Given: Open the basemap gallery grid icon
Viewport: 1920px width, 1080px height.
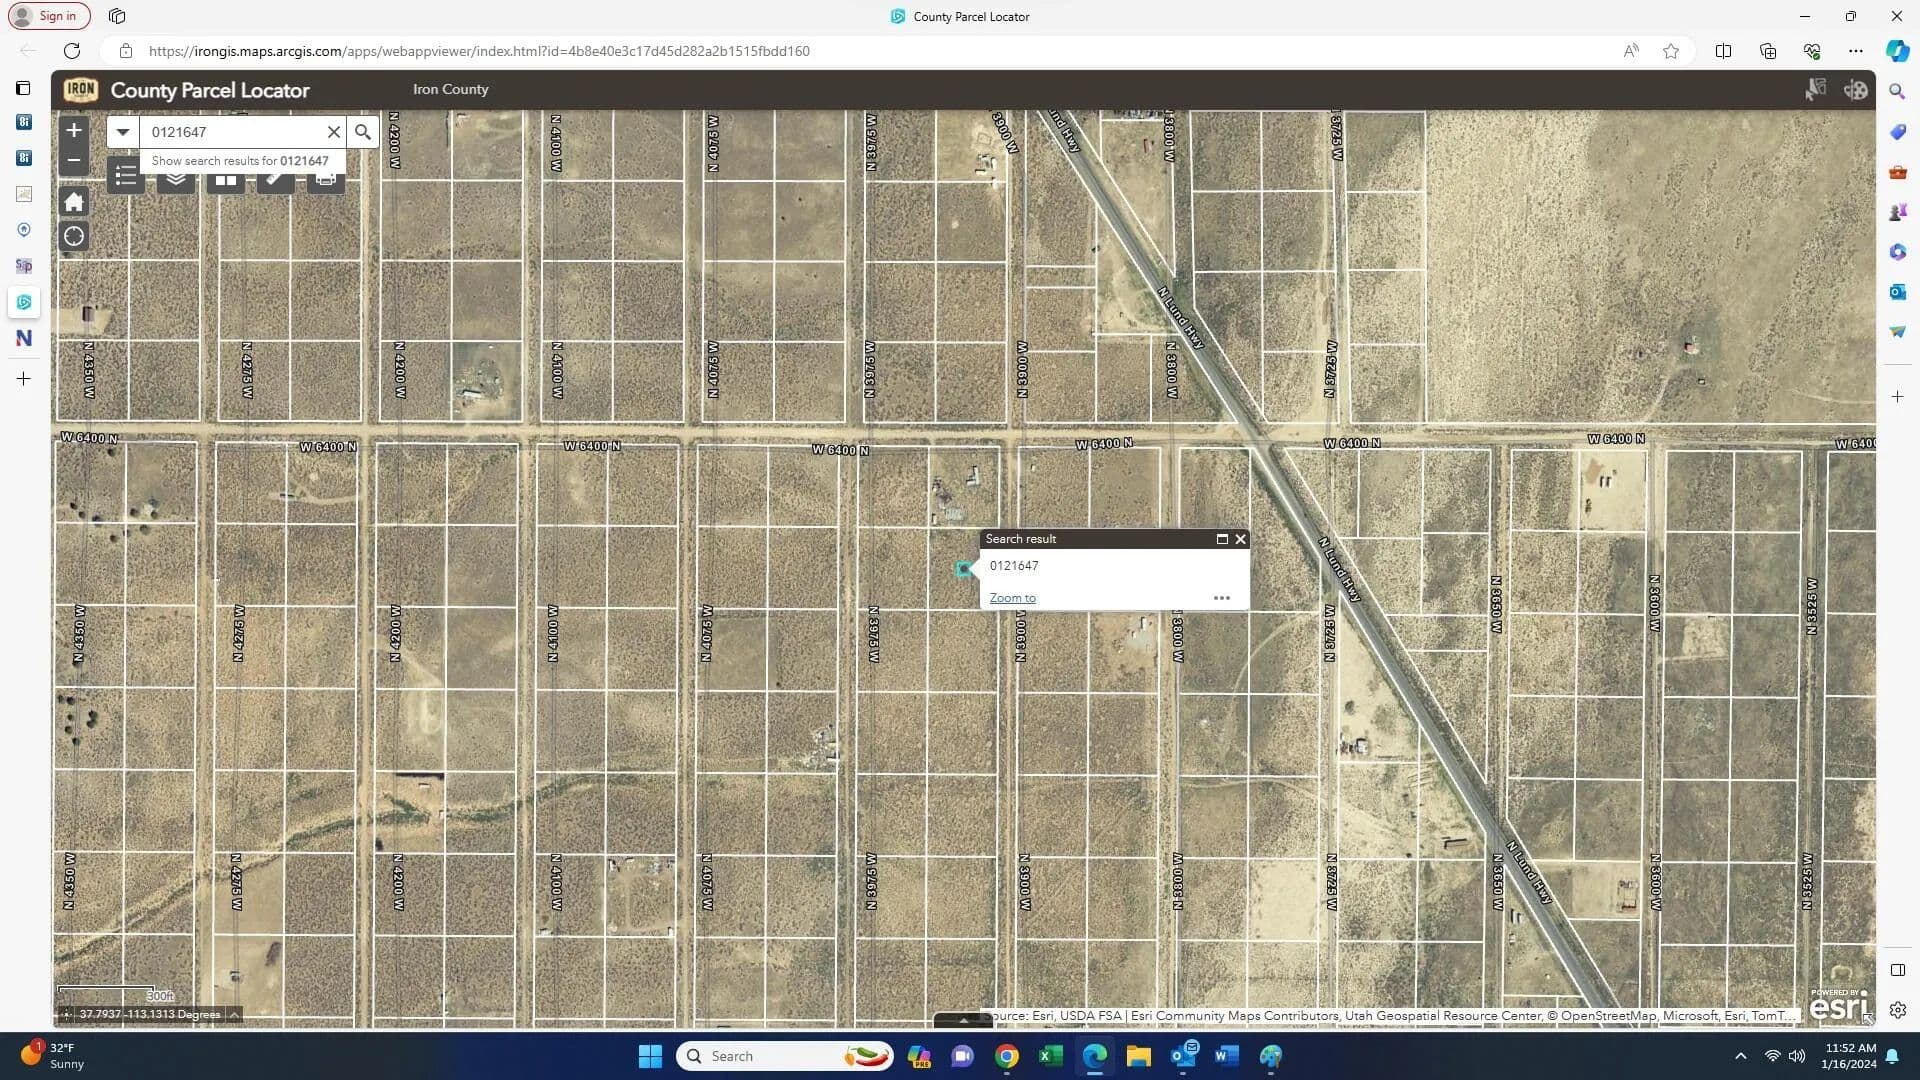Looking at the screenshot, I should (x=226, y=181).
